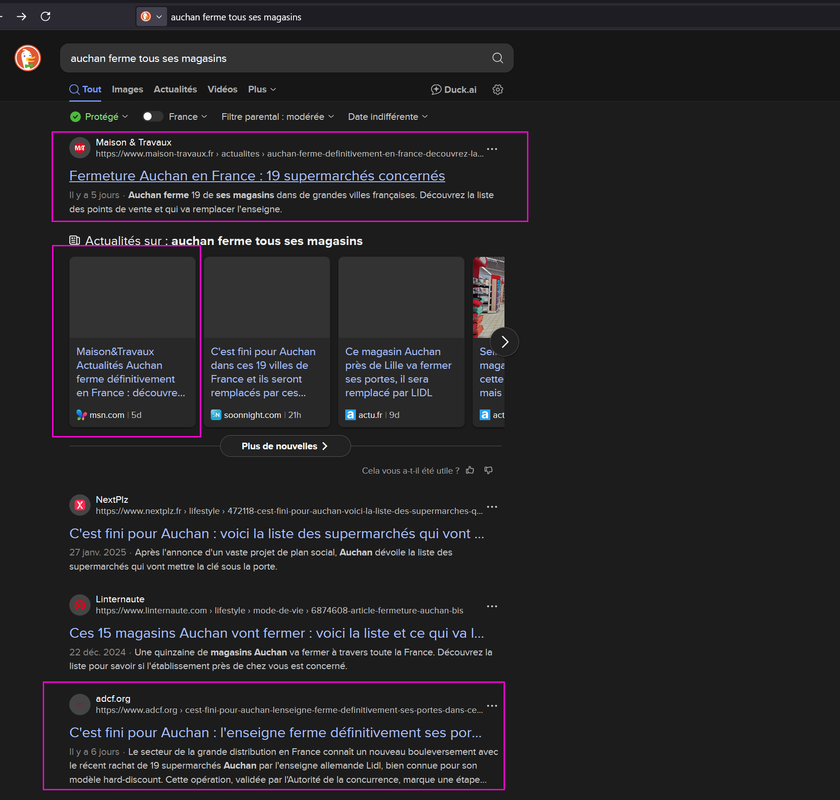This screenshot has width=840, height=800.
Task: Click linternaute.com URL breadcrumb
Action: [280, 611]
